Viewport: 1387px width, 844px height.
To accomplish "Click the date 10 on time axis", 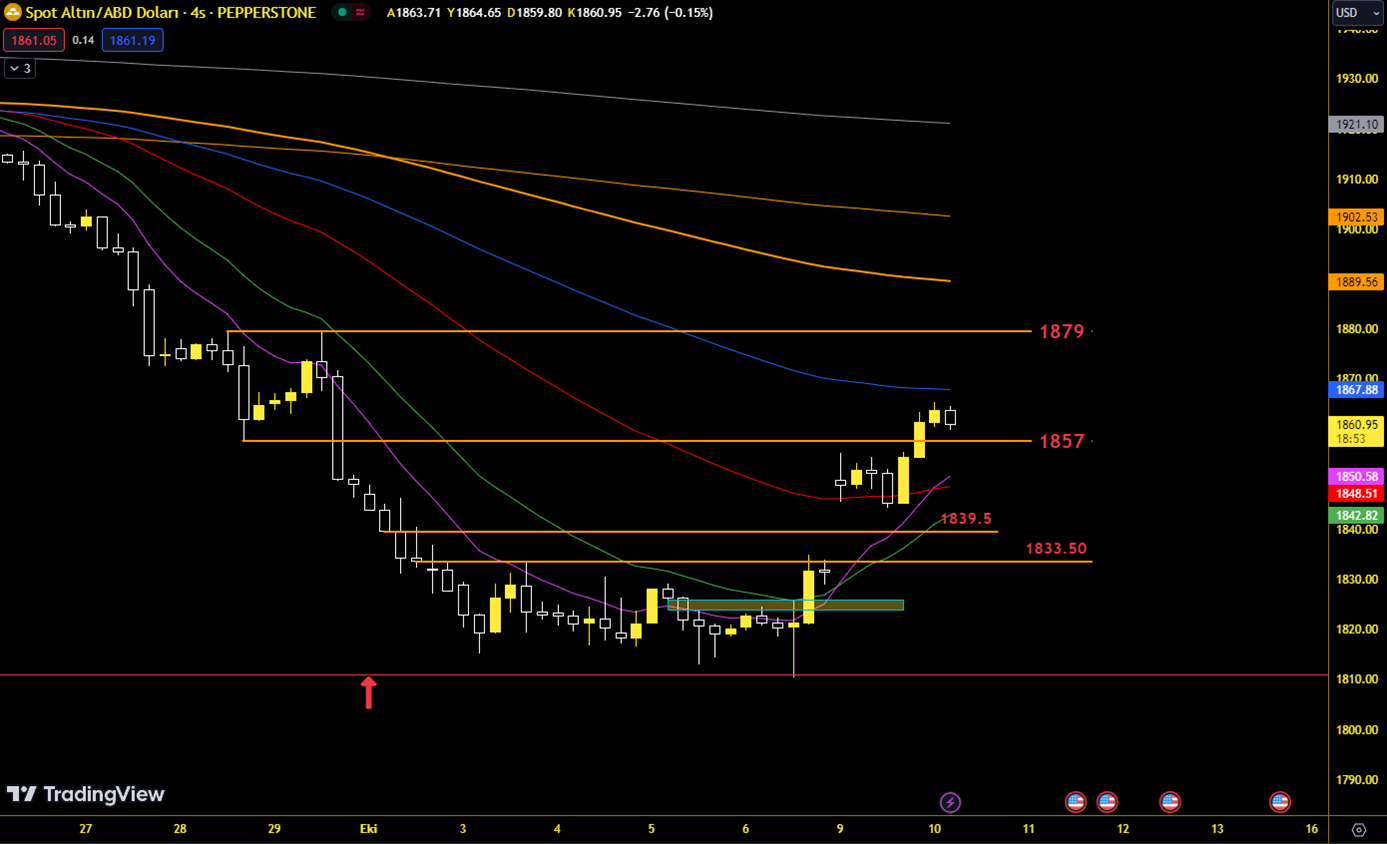I will click(x=934, y=829).
